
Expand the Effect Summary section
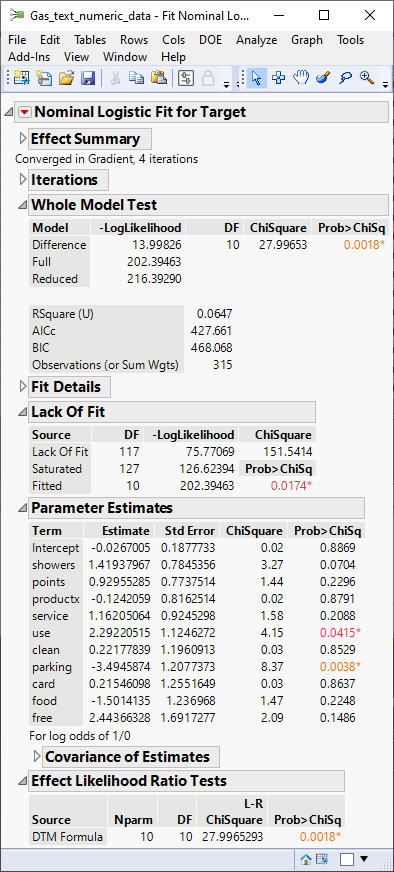click(23, 138)
